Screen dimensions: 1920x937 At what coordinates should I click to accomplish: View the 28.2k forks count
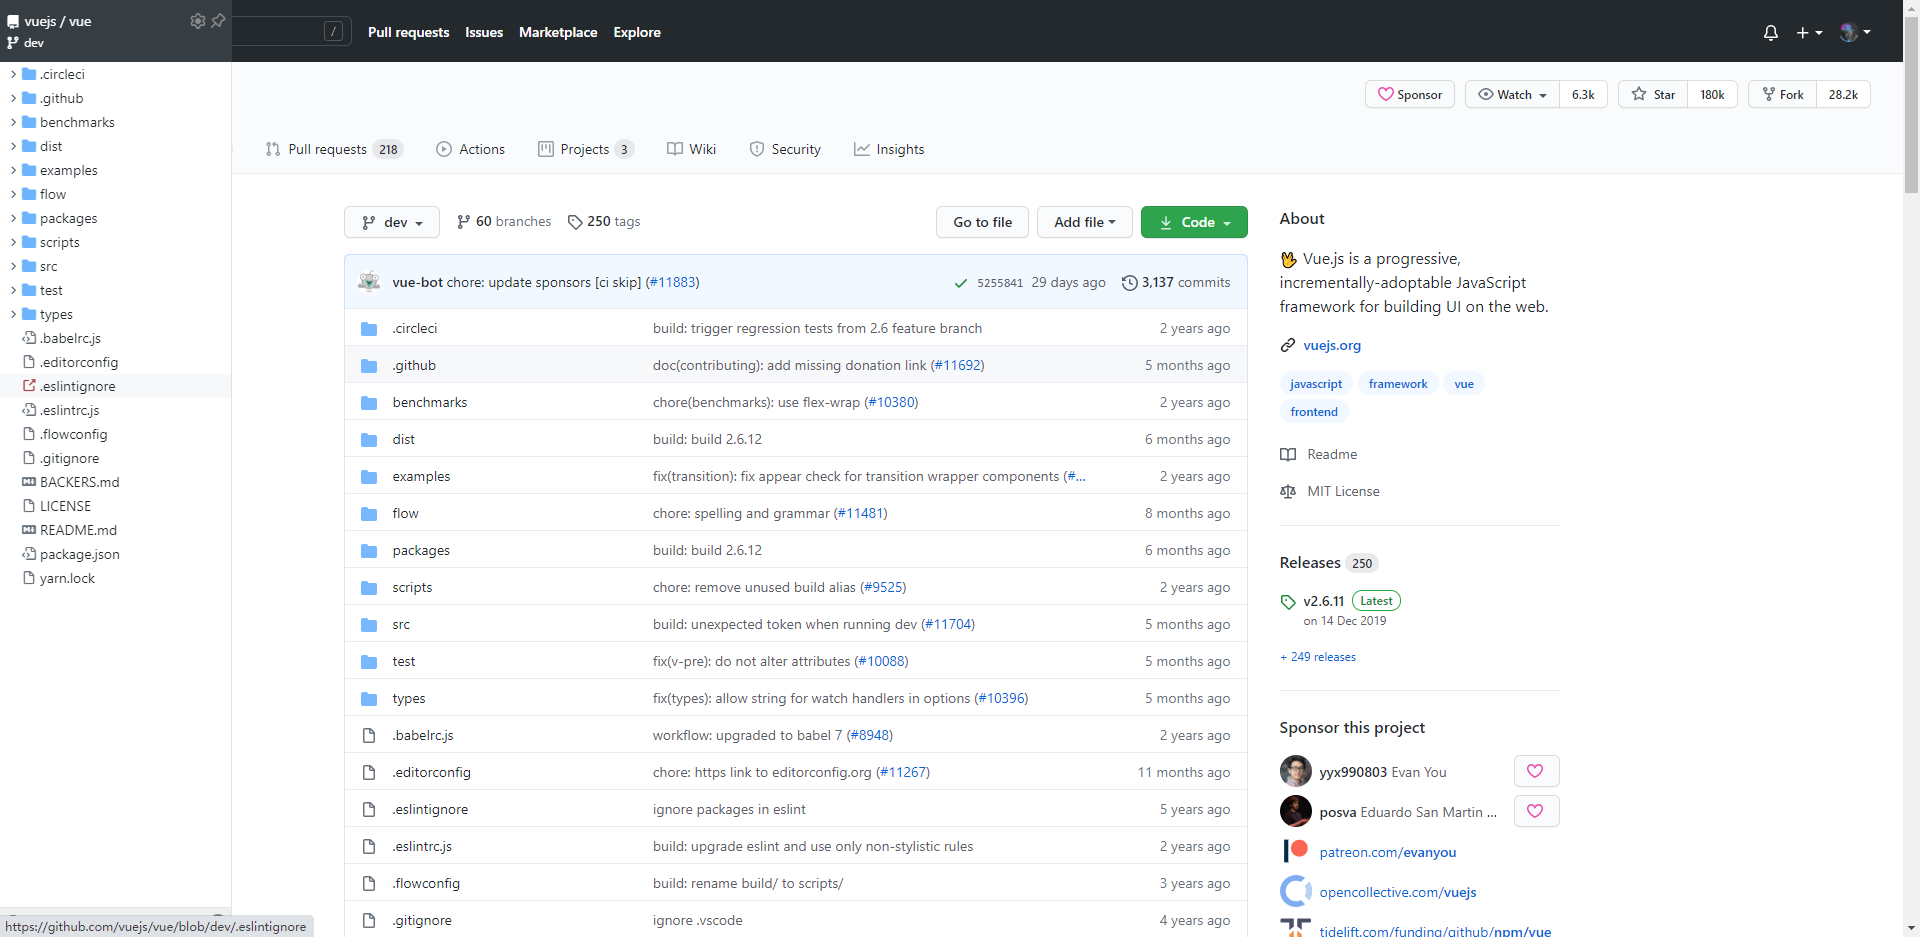(1843, 94)
